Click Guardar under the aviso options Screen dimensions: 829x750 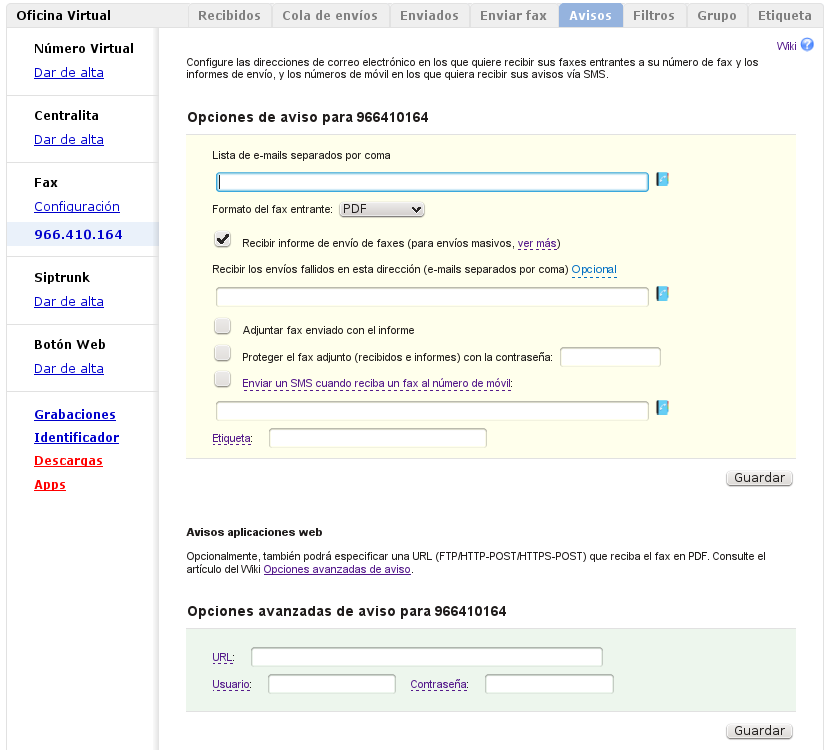coord(759,477)
